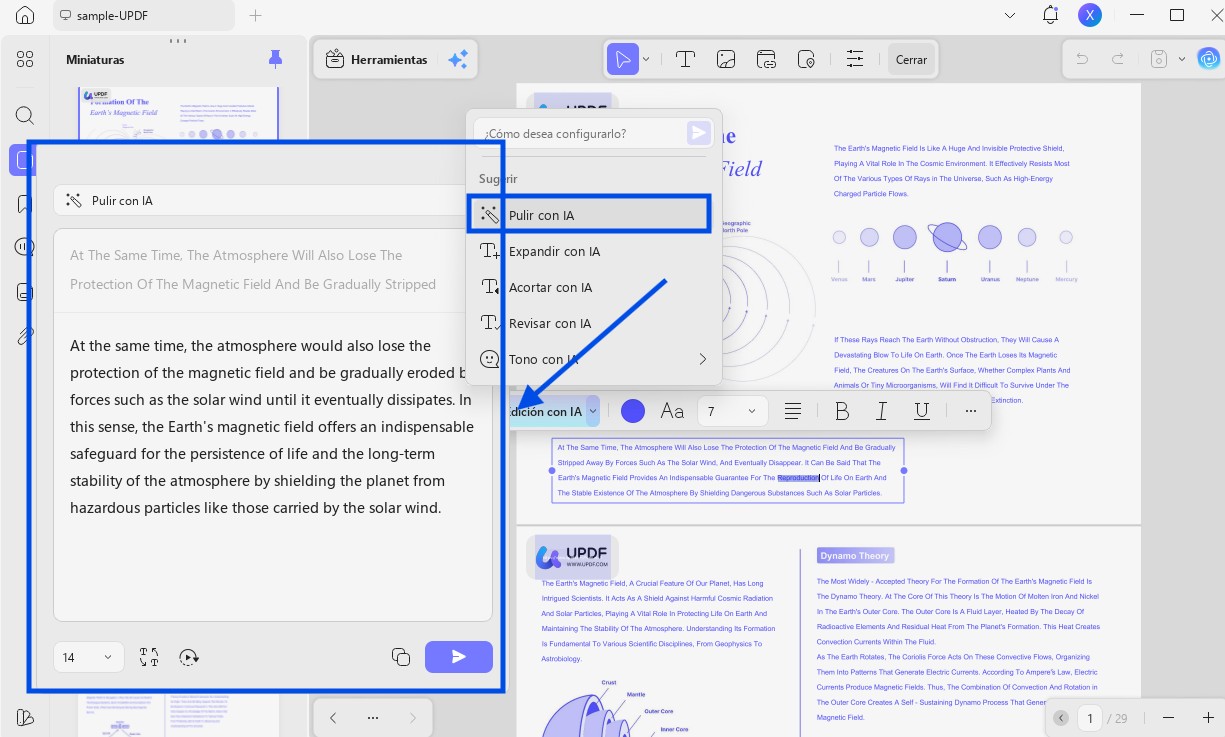Open the search icon in left sidebar

click(25, 115)
